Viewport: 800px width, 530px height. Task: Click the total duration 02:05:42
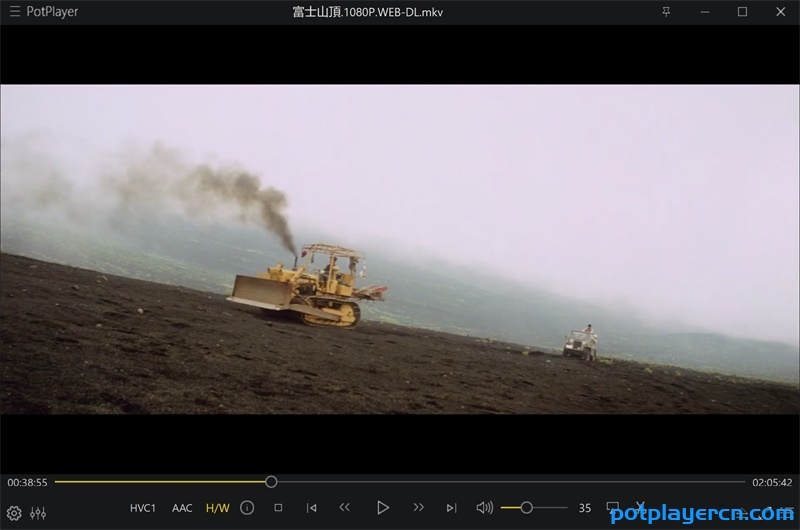click(x=772, y=483)
